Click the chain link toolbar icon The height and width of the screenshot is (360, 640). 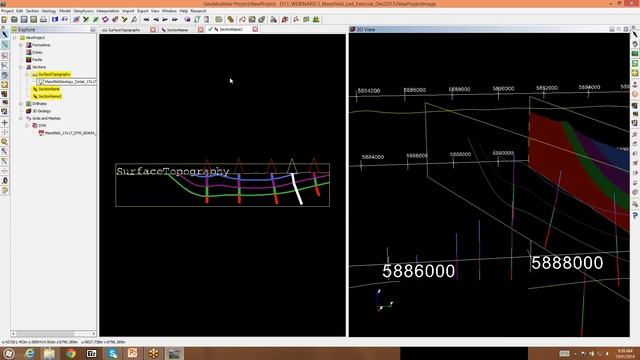pyautogui.click(x=231, y=20)
